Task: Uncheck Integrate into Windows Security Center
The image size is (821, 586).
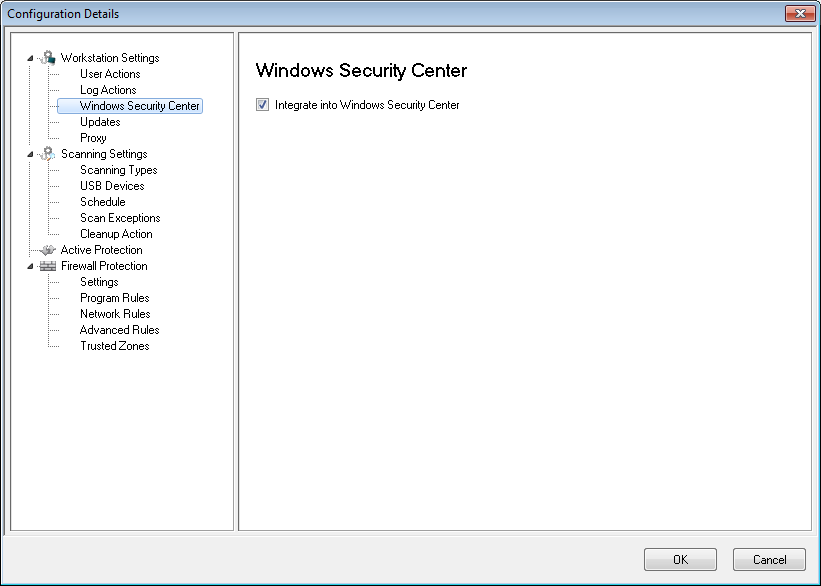Action: tap(262, 105)
